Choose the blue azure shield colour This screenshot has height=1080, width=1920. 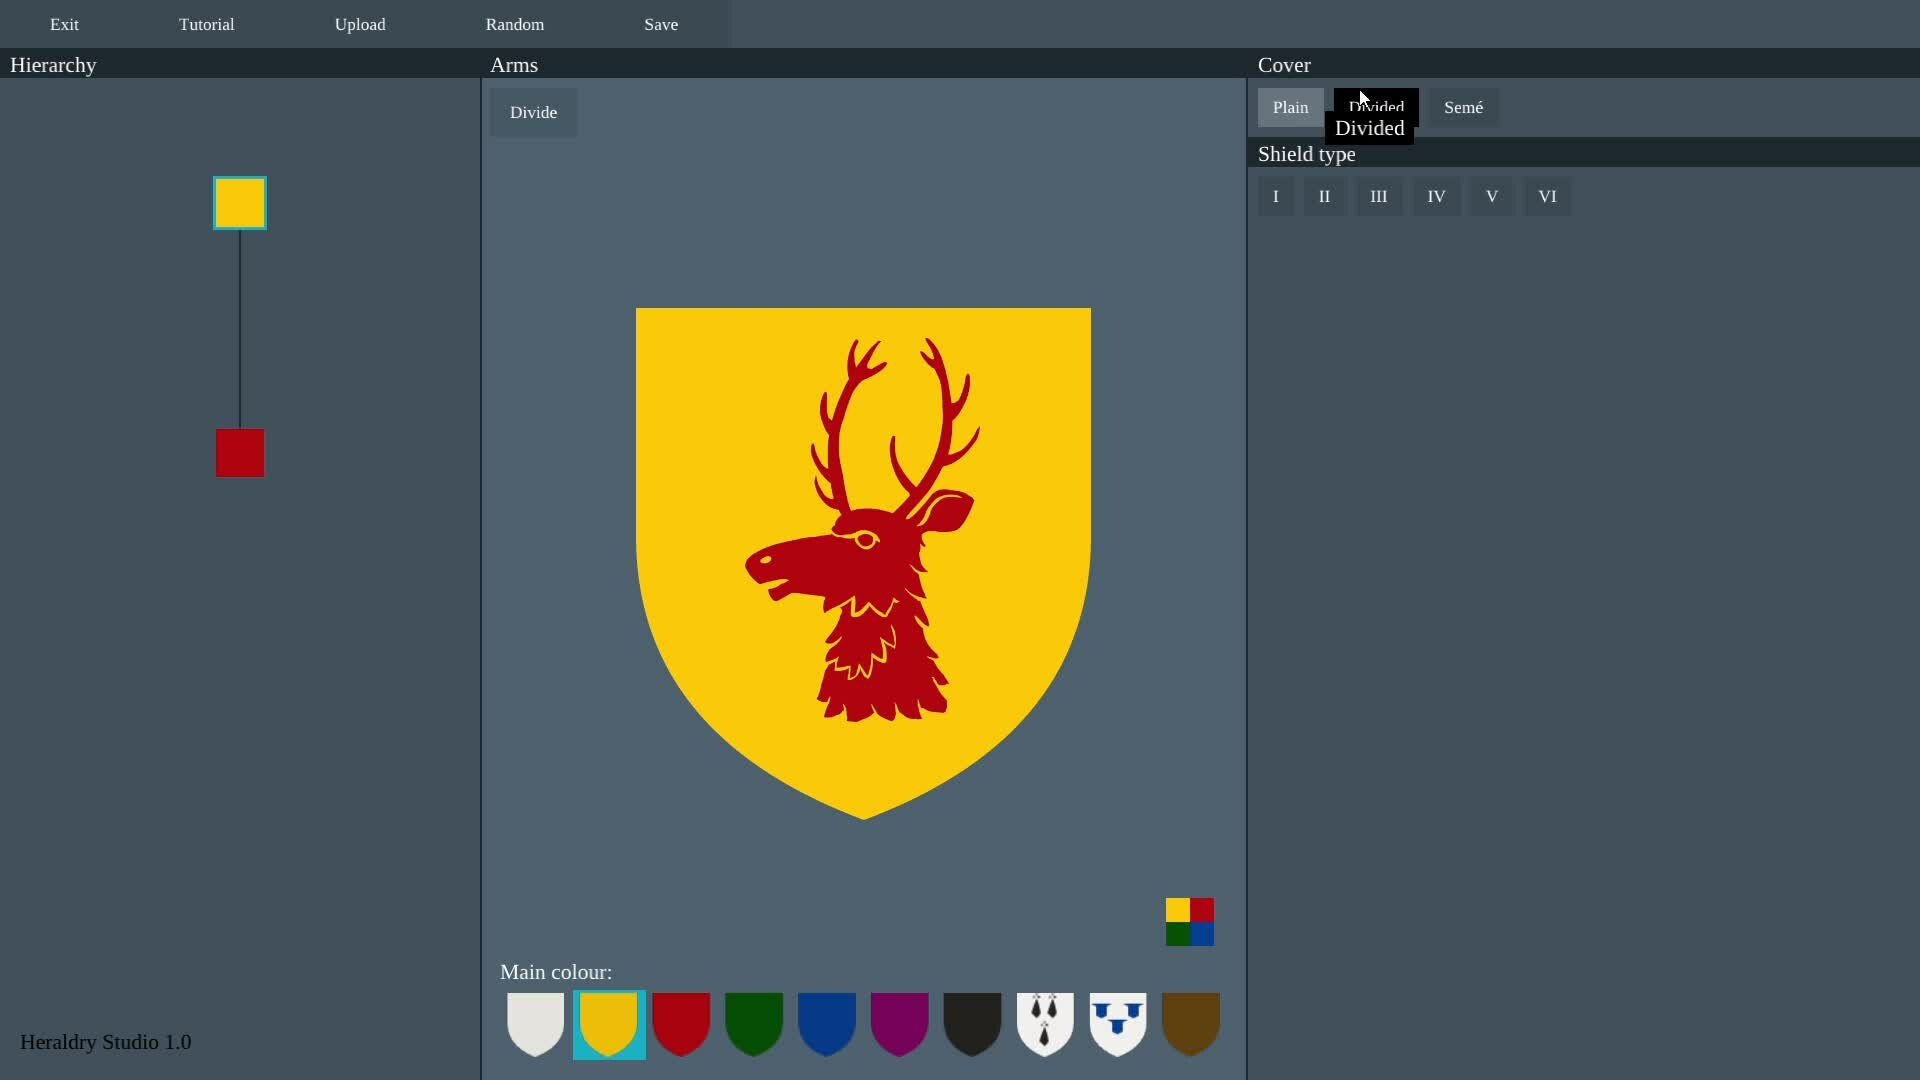(x=827, y=1023)
